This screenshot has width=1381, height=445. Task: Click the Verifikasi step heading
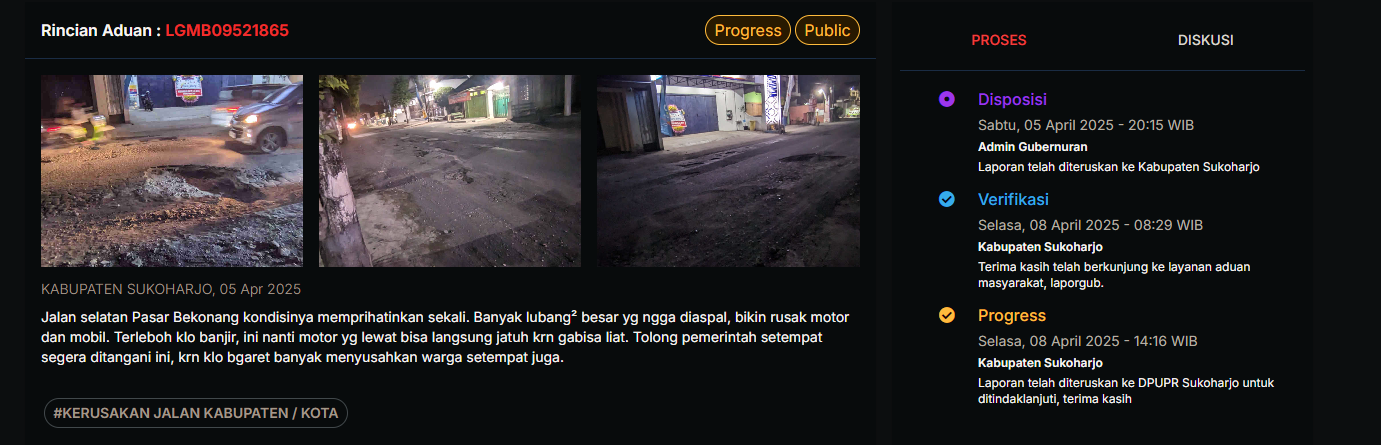point(1013,199)
